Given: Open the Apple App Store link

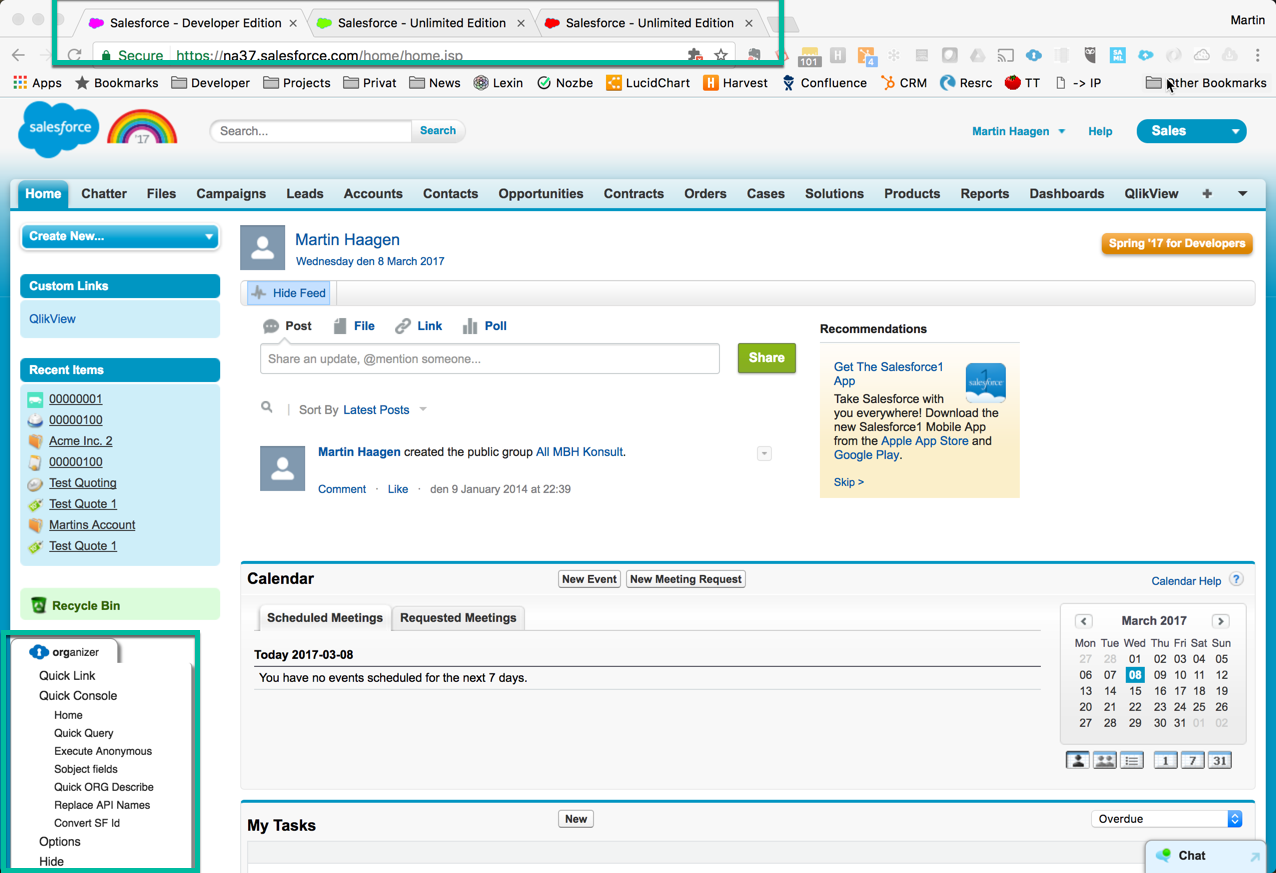Looking at the screenshot, I should [924, 441].
